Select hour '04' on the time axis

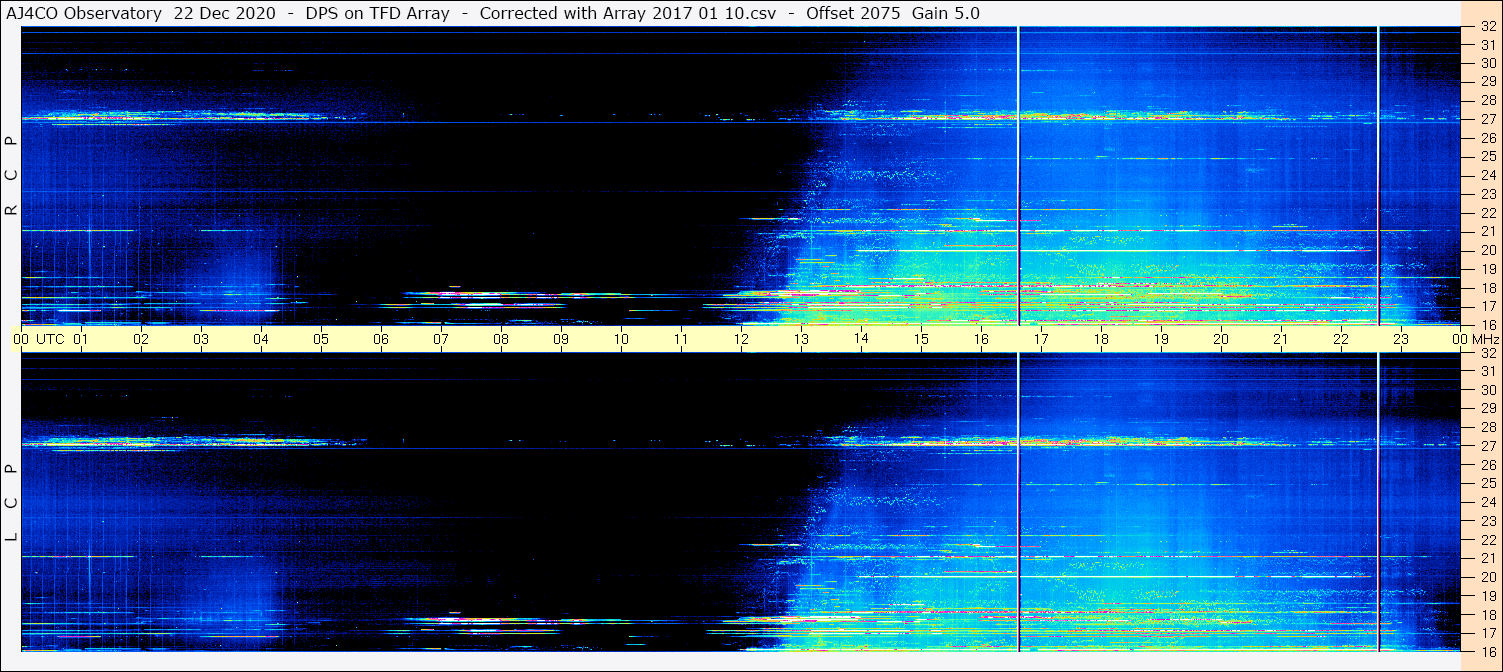(261, 339)
